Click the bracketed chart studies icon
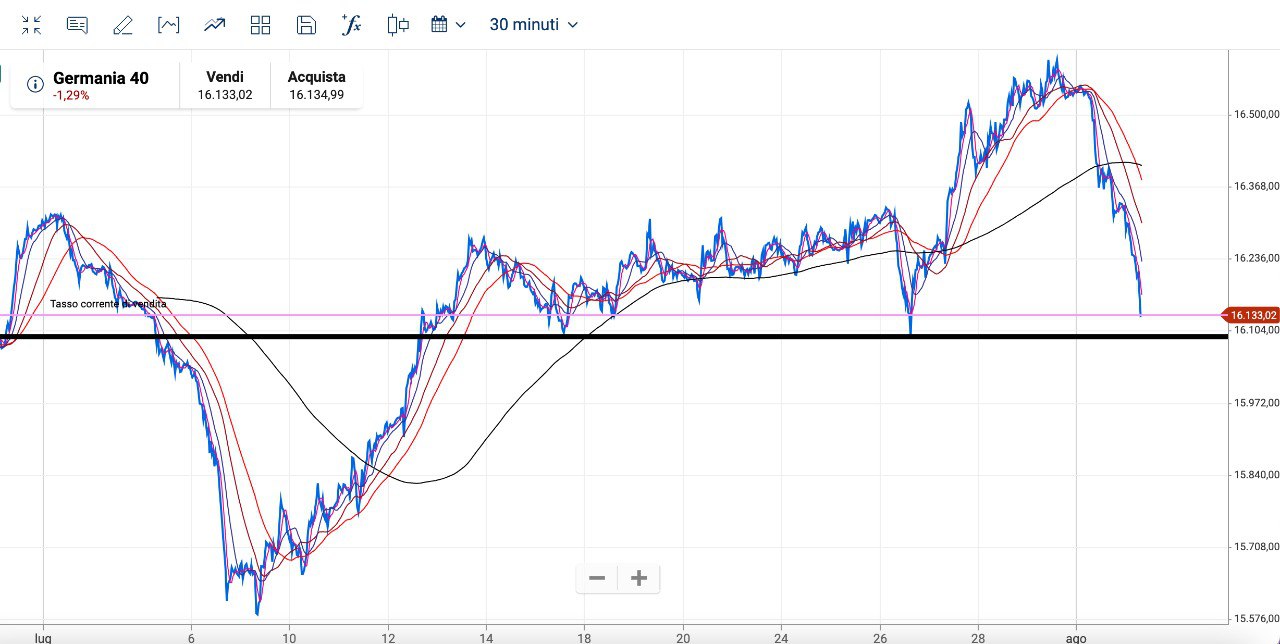 tap(169, 25)
